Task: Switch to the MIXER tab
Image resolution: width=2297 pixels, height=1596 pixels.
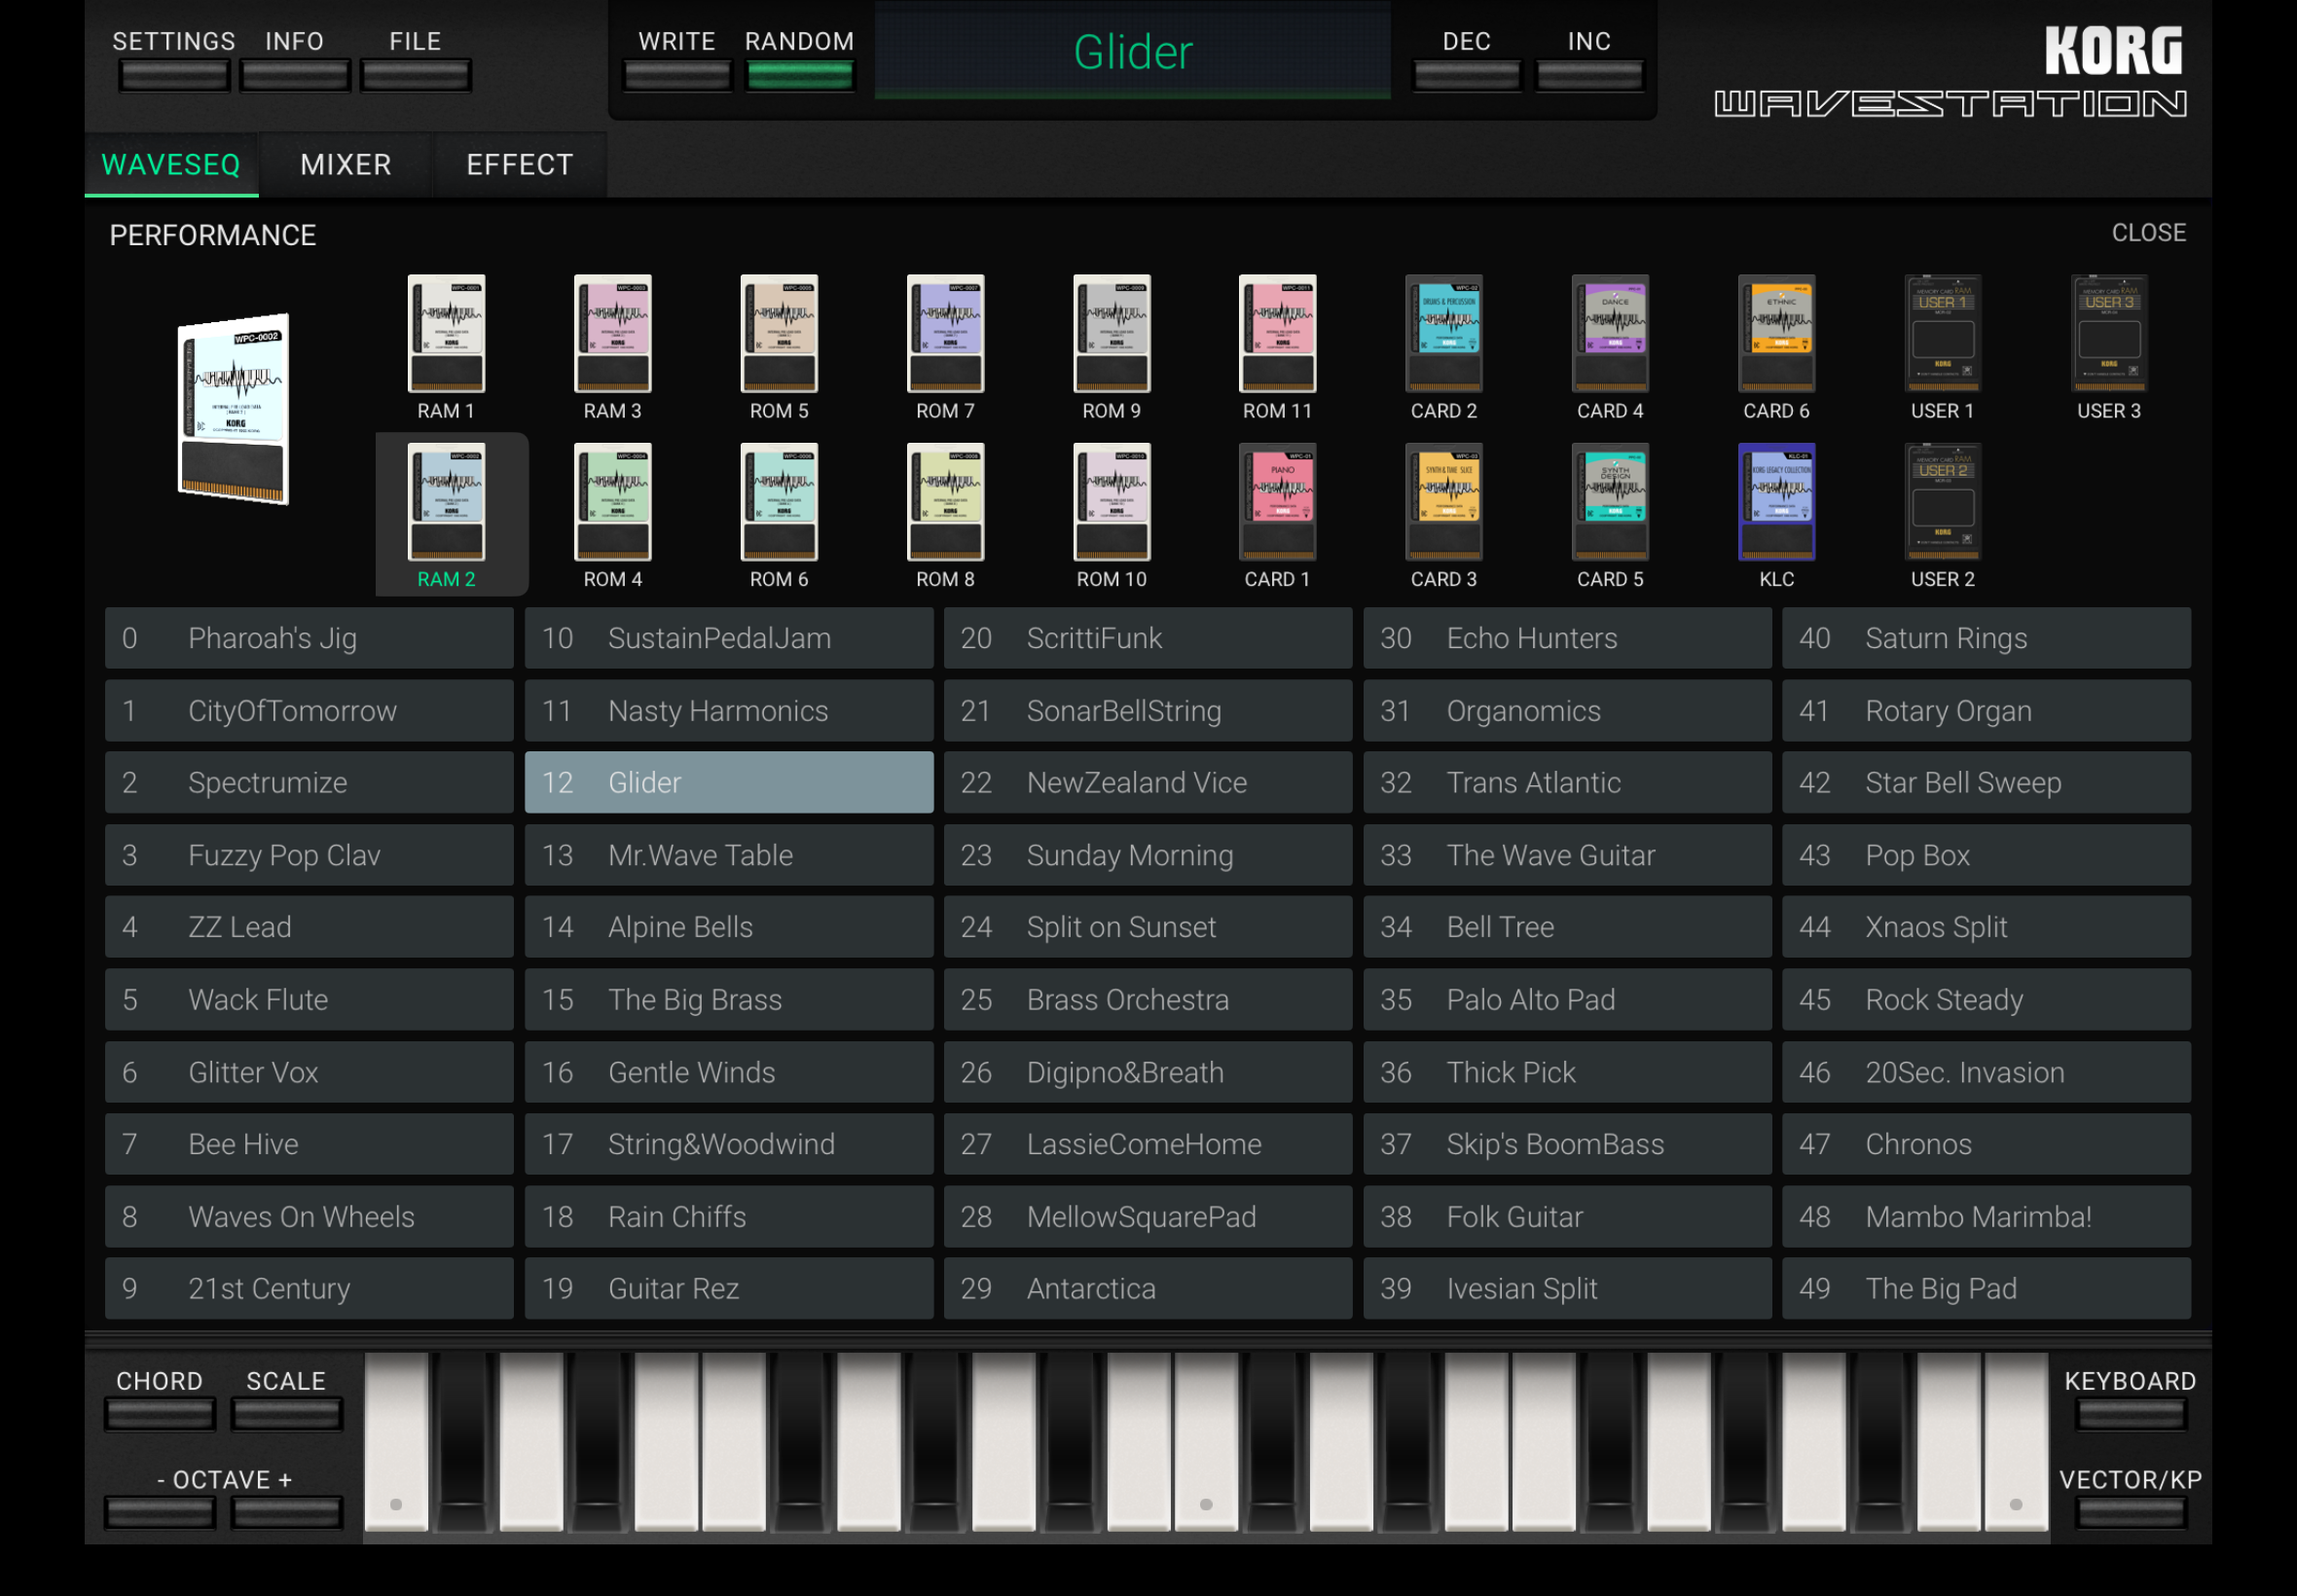Action: (x=346, y=165)
